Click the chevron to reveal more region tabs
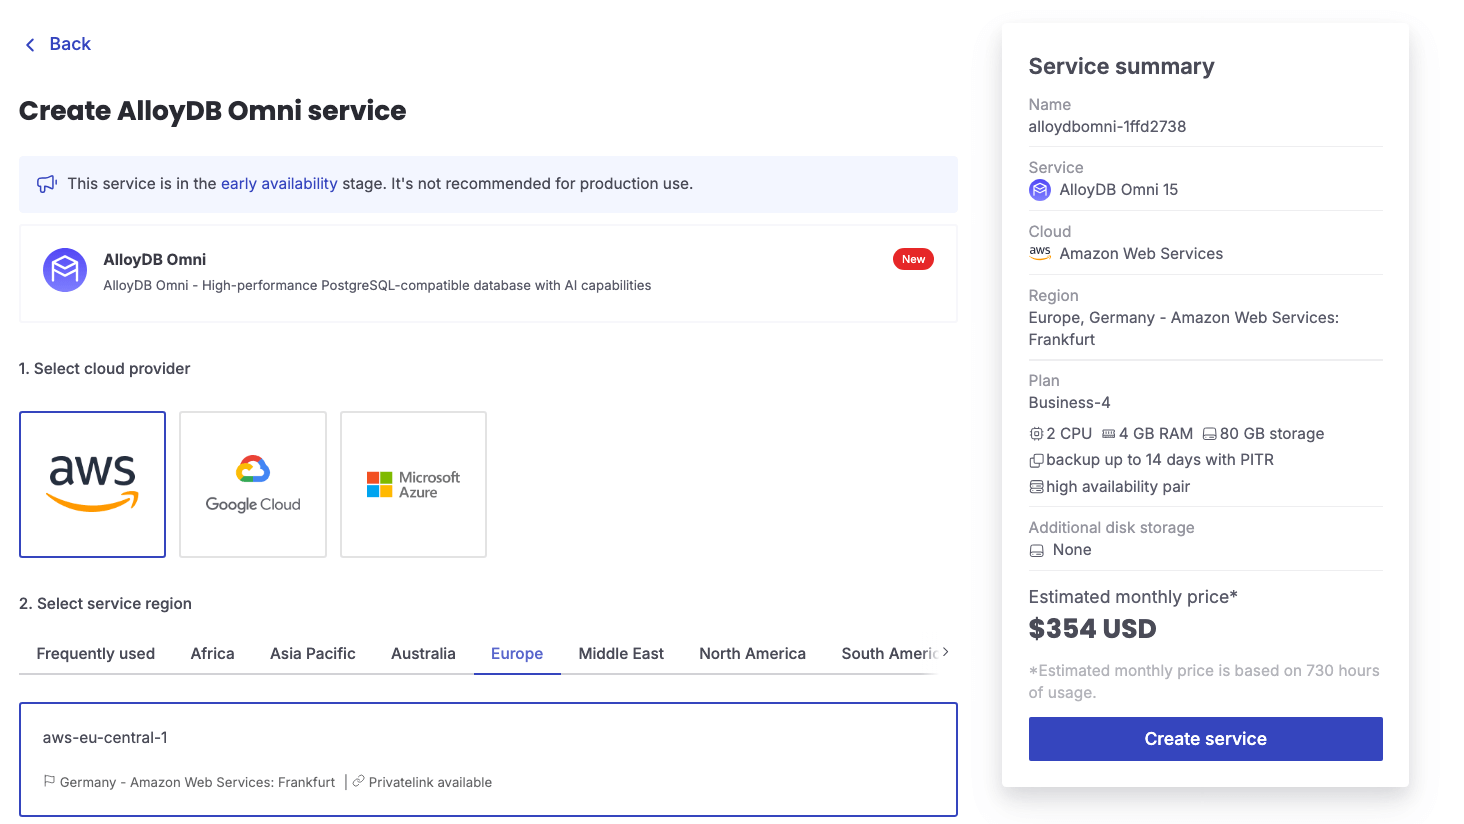This screenshot has width=1464, height=824. 944,651
